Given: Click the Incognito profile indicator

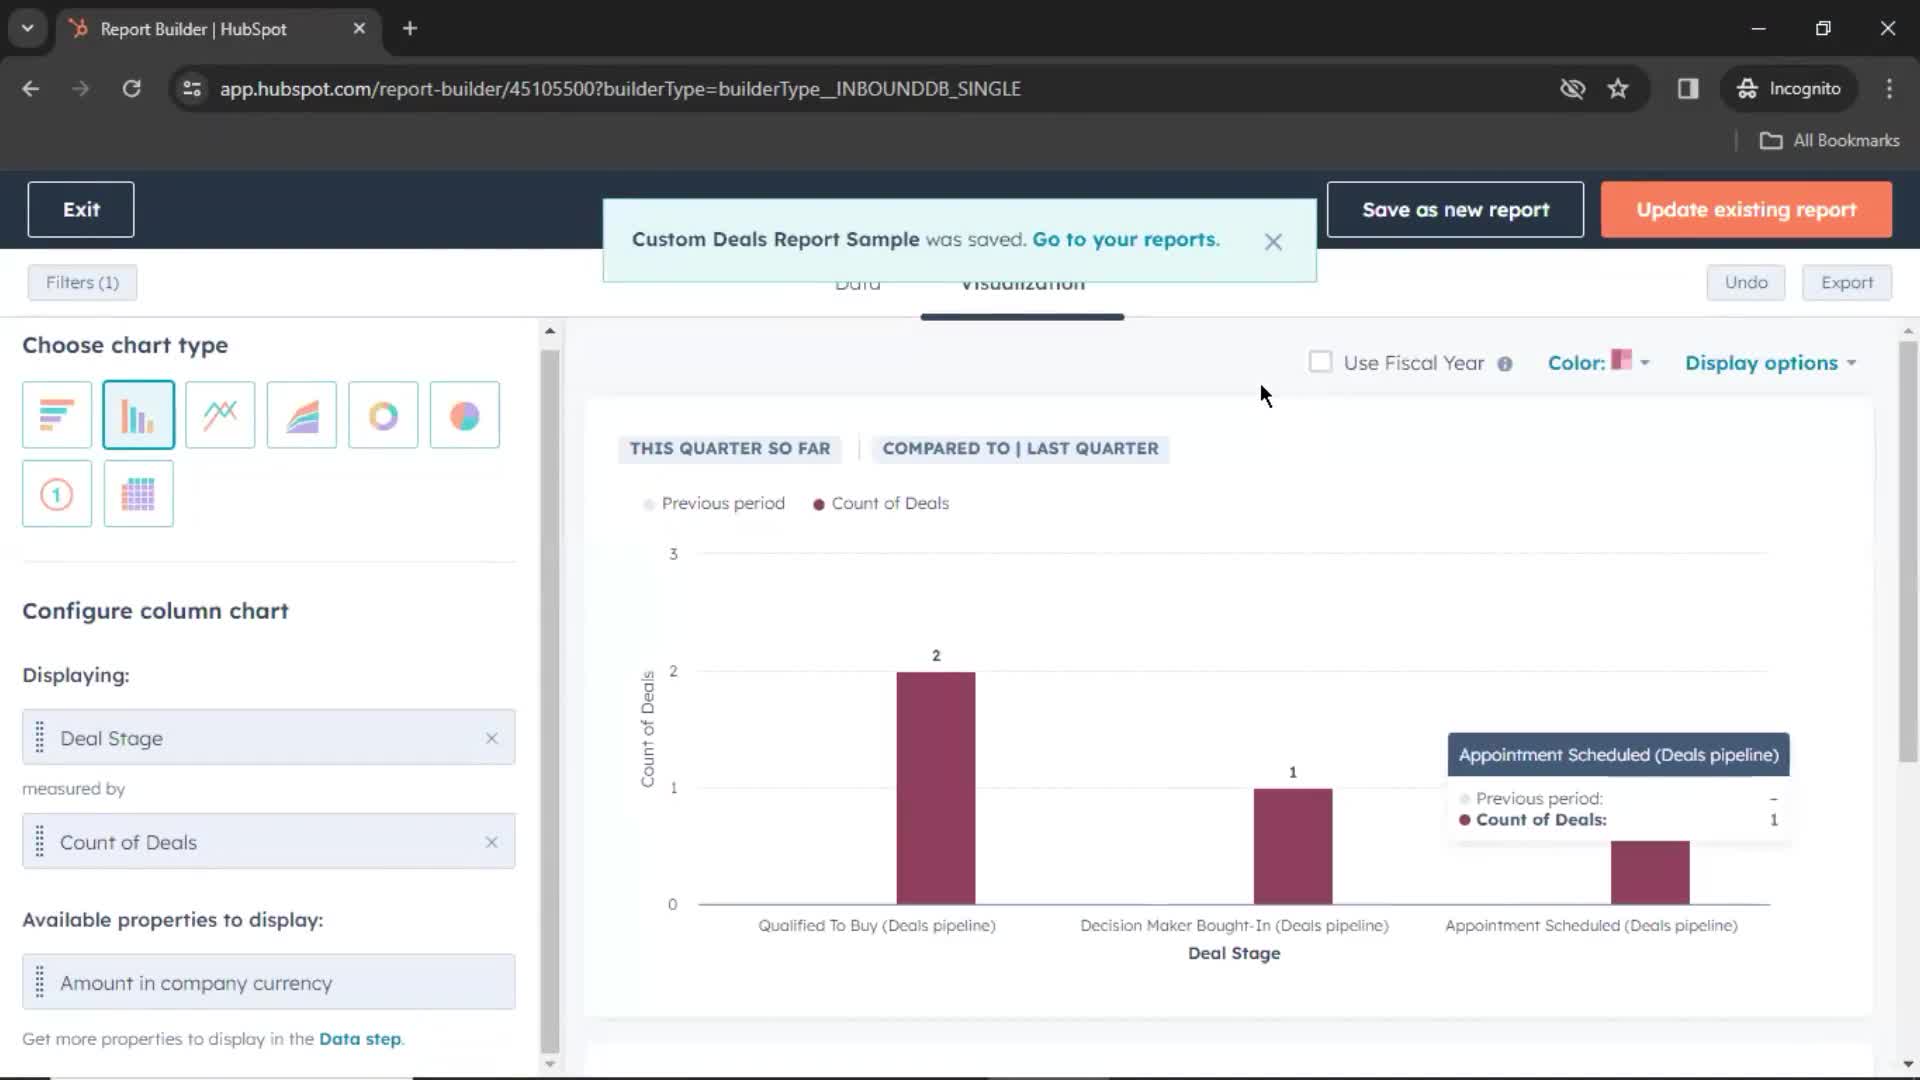Looking at the screenshot, I should pyautogui.click(x=1789, y=89).
